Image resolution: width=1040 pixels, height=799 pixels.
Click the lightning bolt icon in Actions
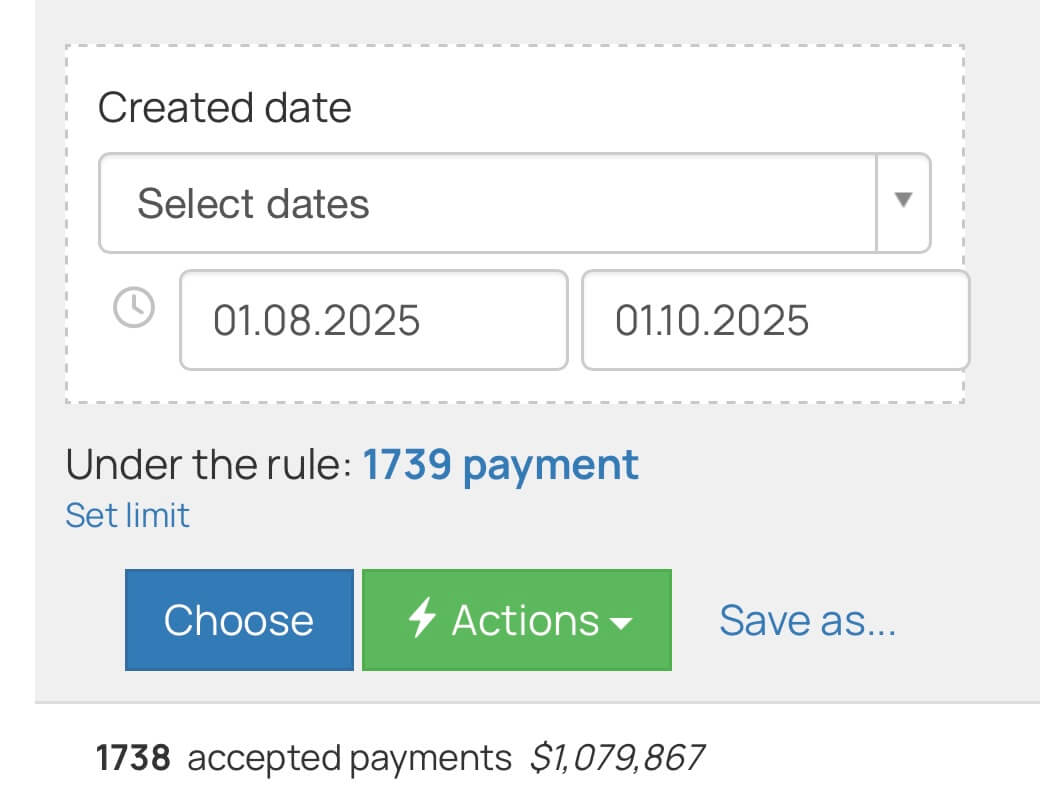(421, 617)
